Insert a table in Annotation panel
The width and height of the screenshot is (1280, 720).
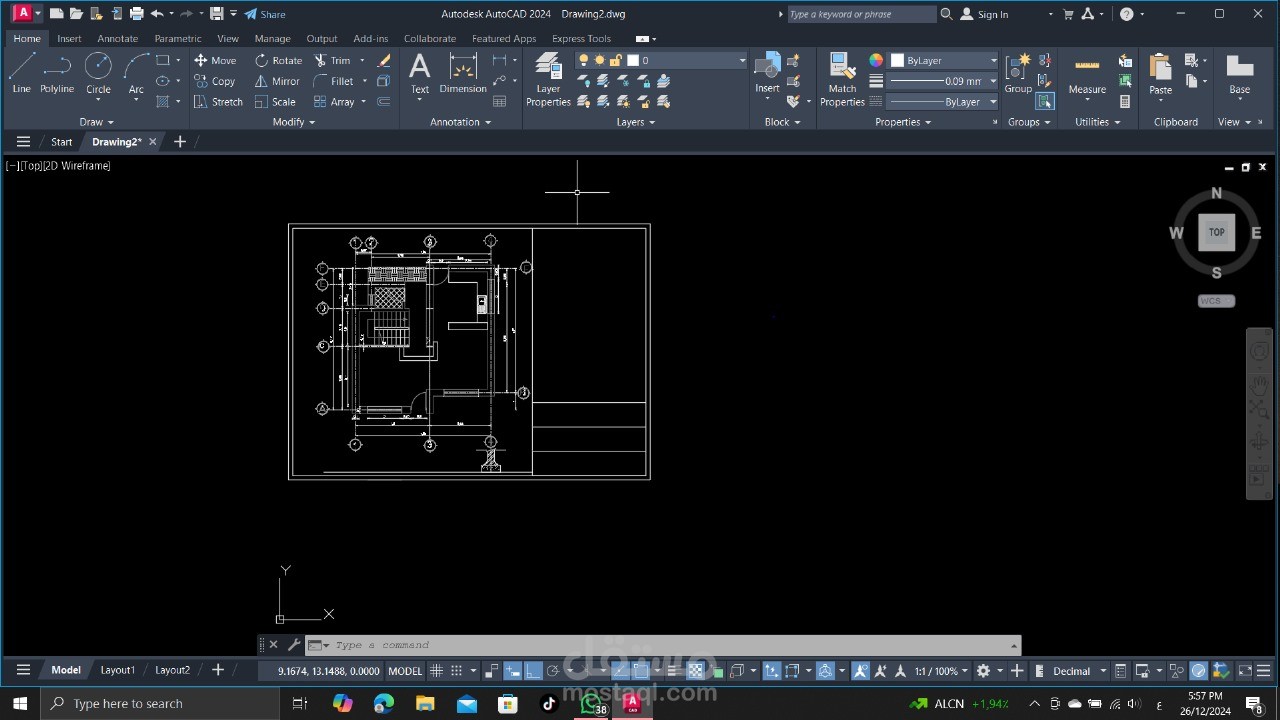point(500,102)
